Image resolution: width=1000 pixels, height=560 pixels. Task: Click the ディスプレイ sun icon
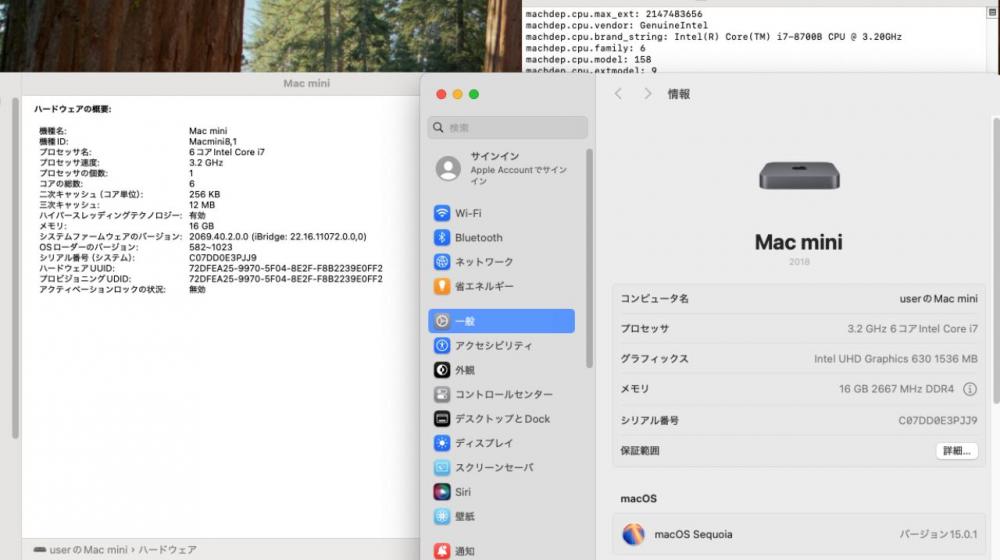coord(442,443)
